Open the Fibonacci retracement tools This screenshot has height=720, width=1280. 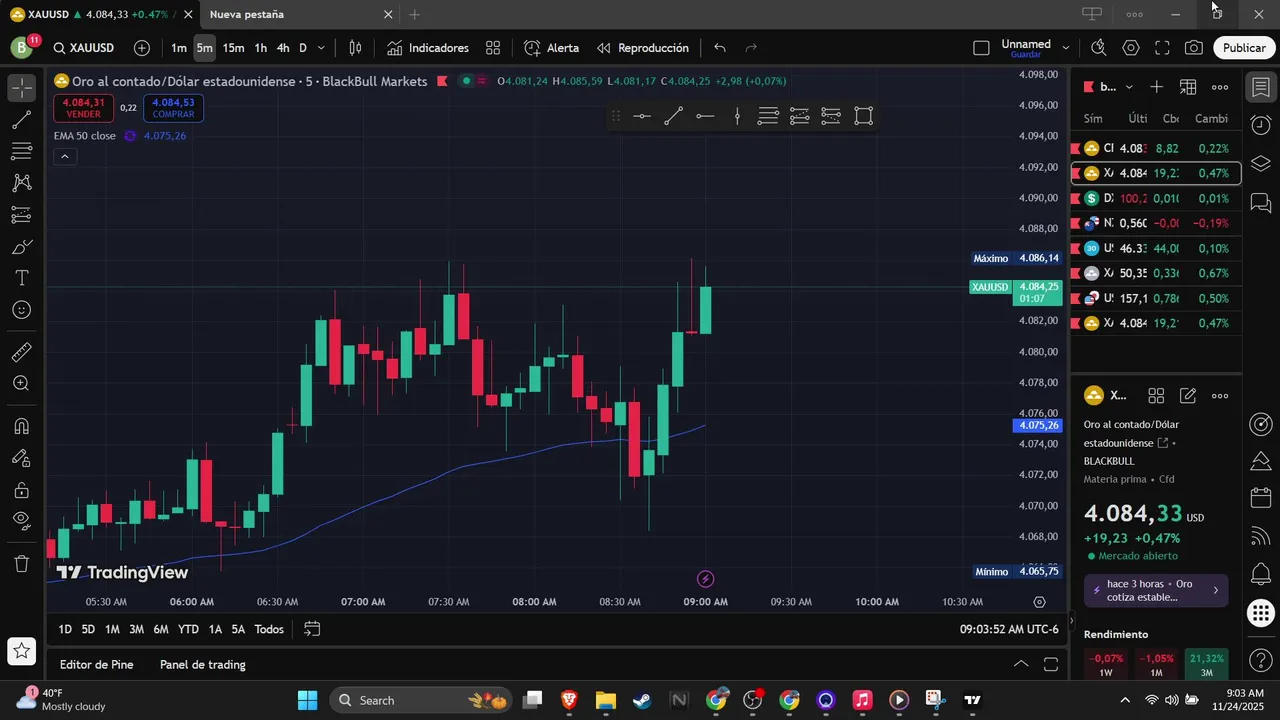tap(21, 151)
